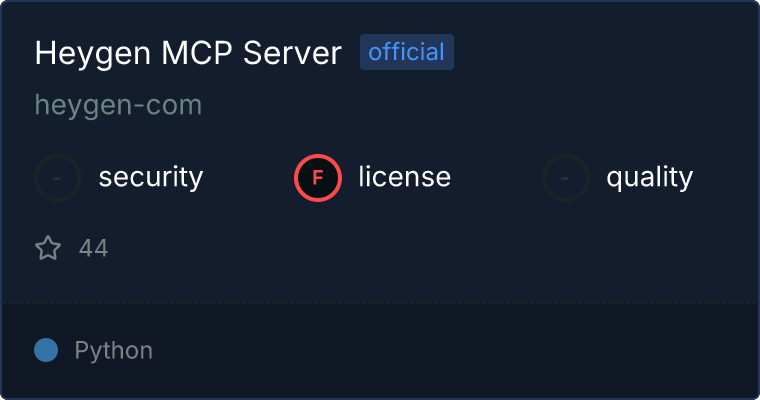Select the quality label
The image size is (760, 400).
pyautogui.click(x=649, y=177)
